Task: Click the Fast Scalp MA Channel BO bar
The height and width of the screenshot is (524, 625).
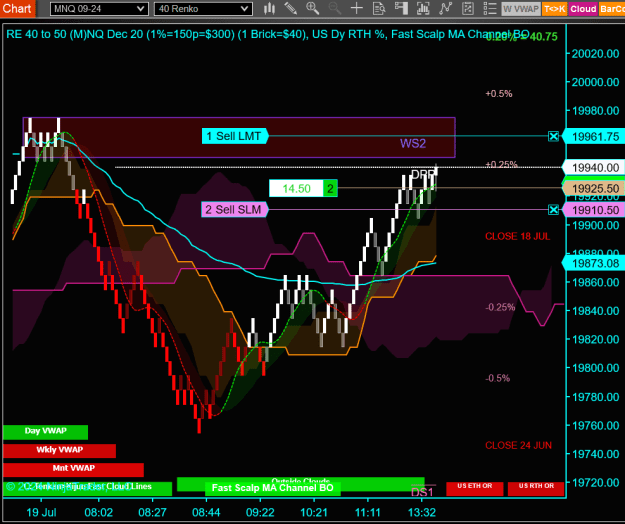Action: pos(273,488)
